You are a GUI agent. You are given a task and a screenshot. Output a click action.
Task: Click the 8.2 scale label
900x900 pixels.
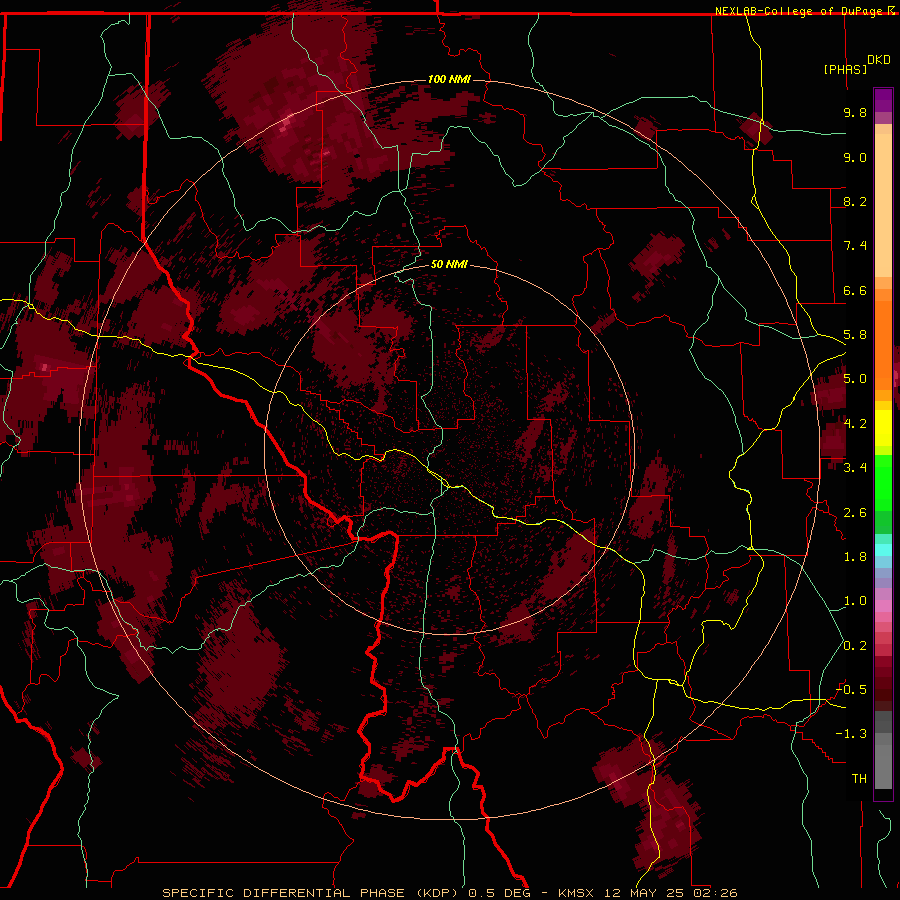[x=855, y=201]
